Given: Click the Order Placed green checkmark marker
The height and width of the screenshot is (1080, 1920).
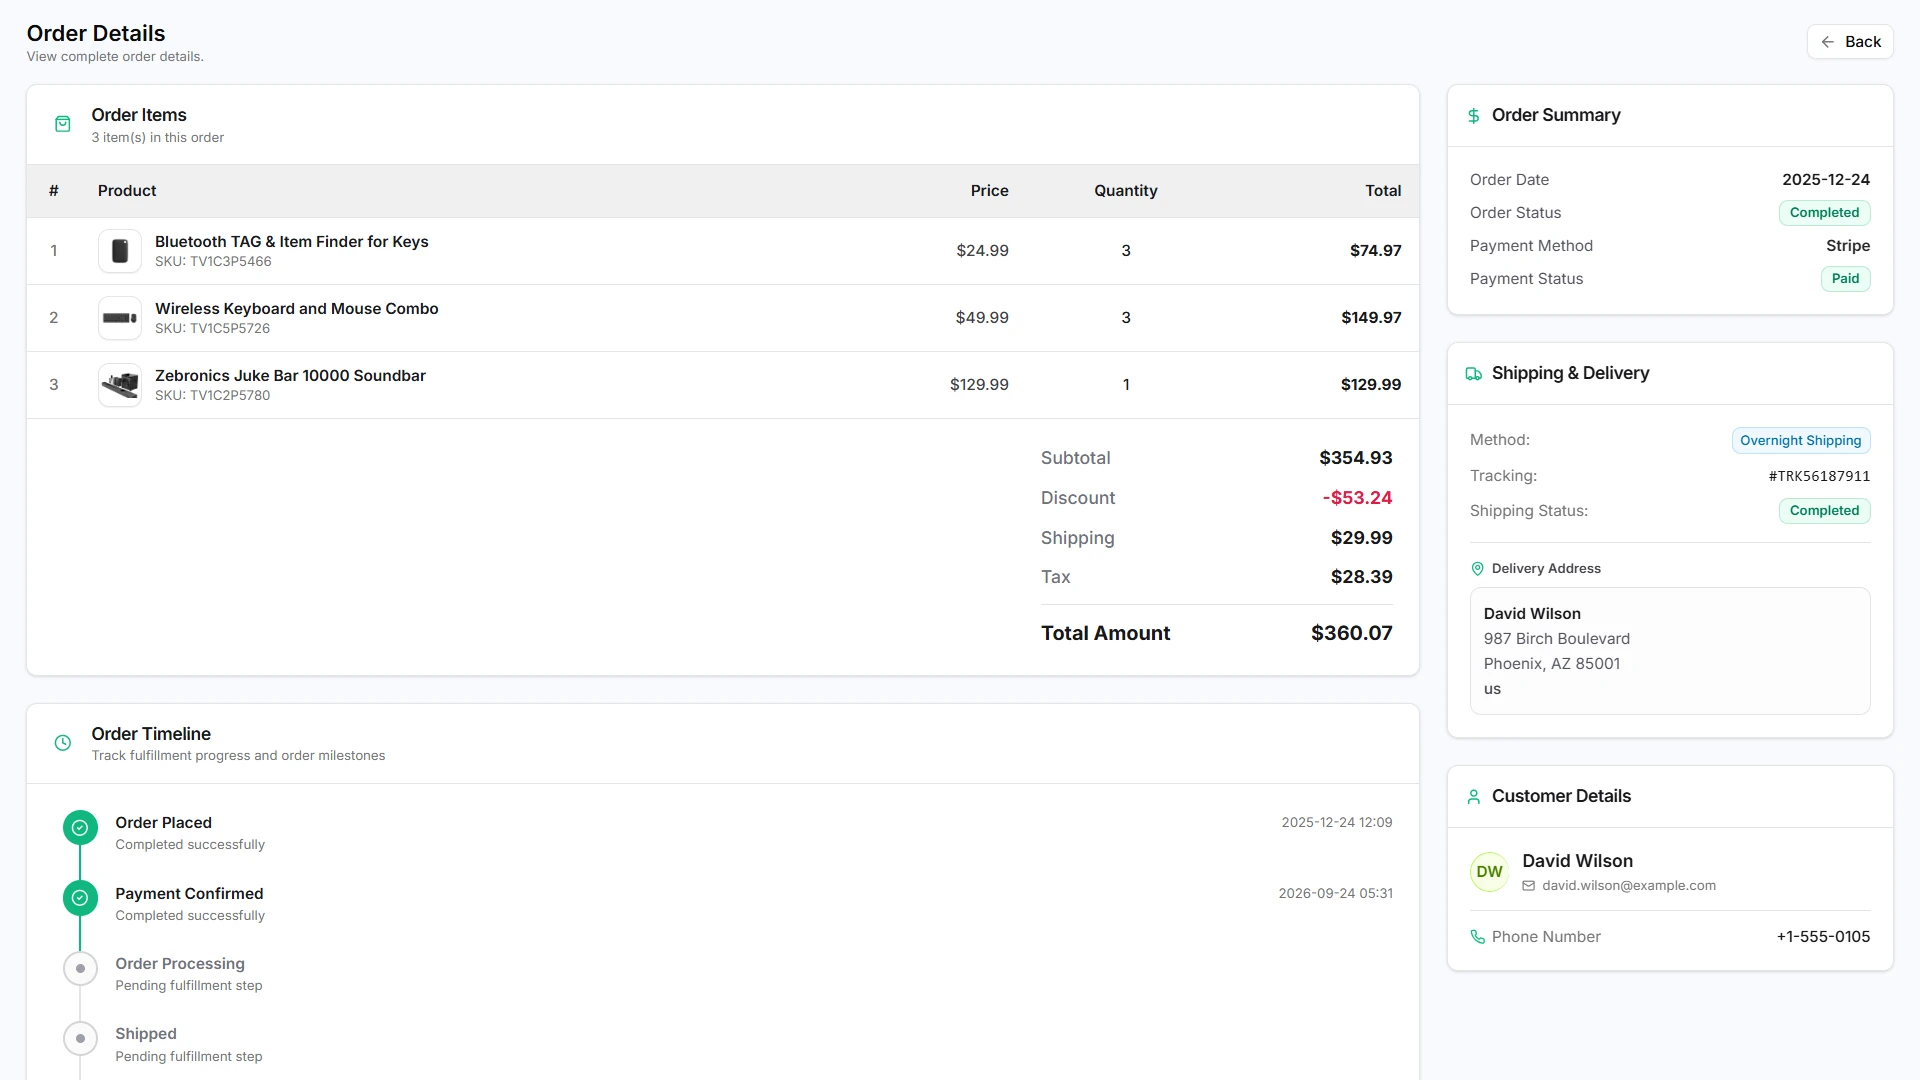Looking at the screenshot, I should [x=80, y=828].
